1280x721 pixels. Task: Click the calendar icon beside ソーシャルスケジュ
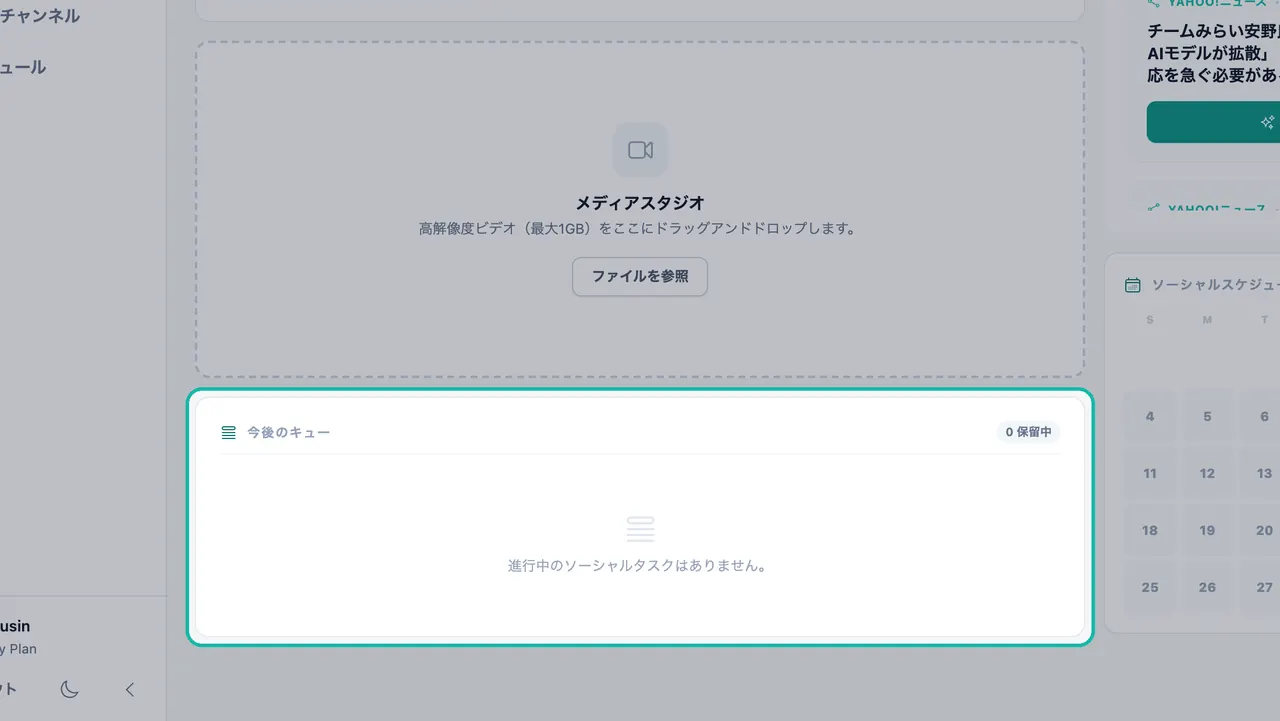click(x=1133, y=285)
